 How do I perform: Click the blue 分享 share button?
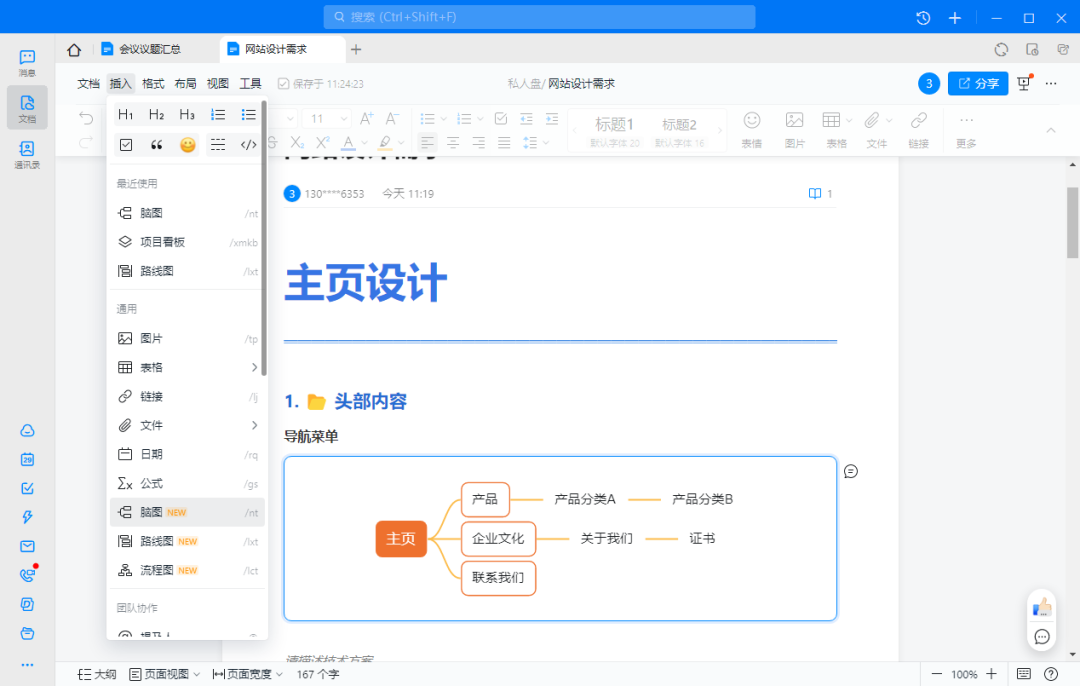pyautogui.click(x=978, y=83)
